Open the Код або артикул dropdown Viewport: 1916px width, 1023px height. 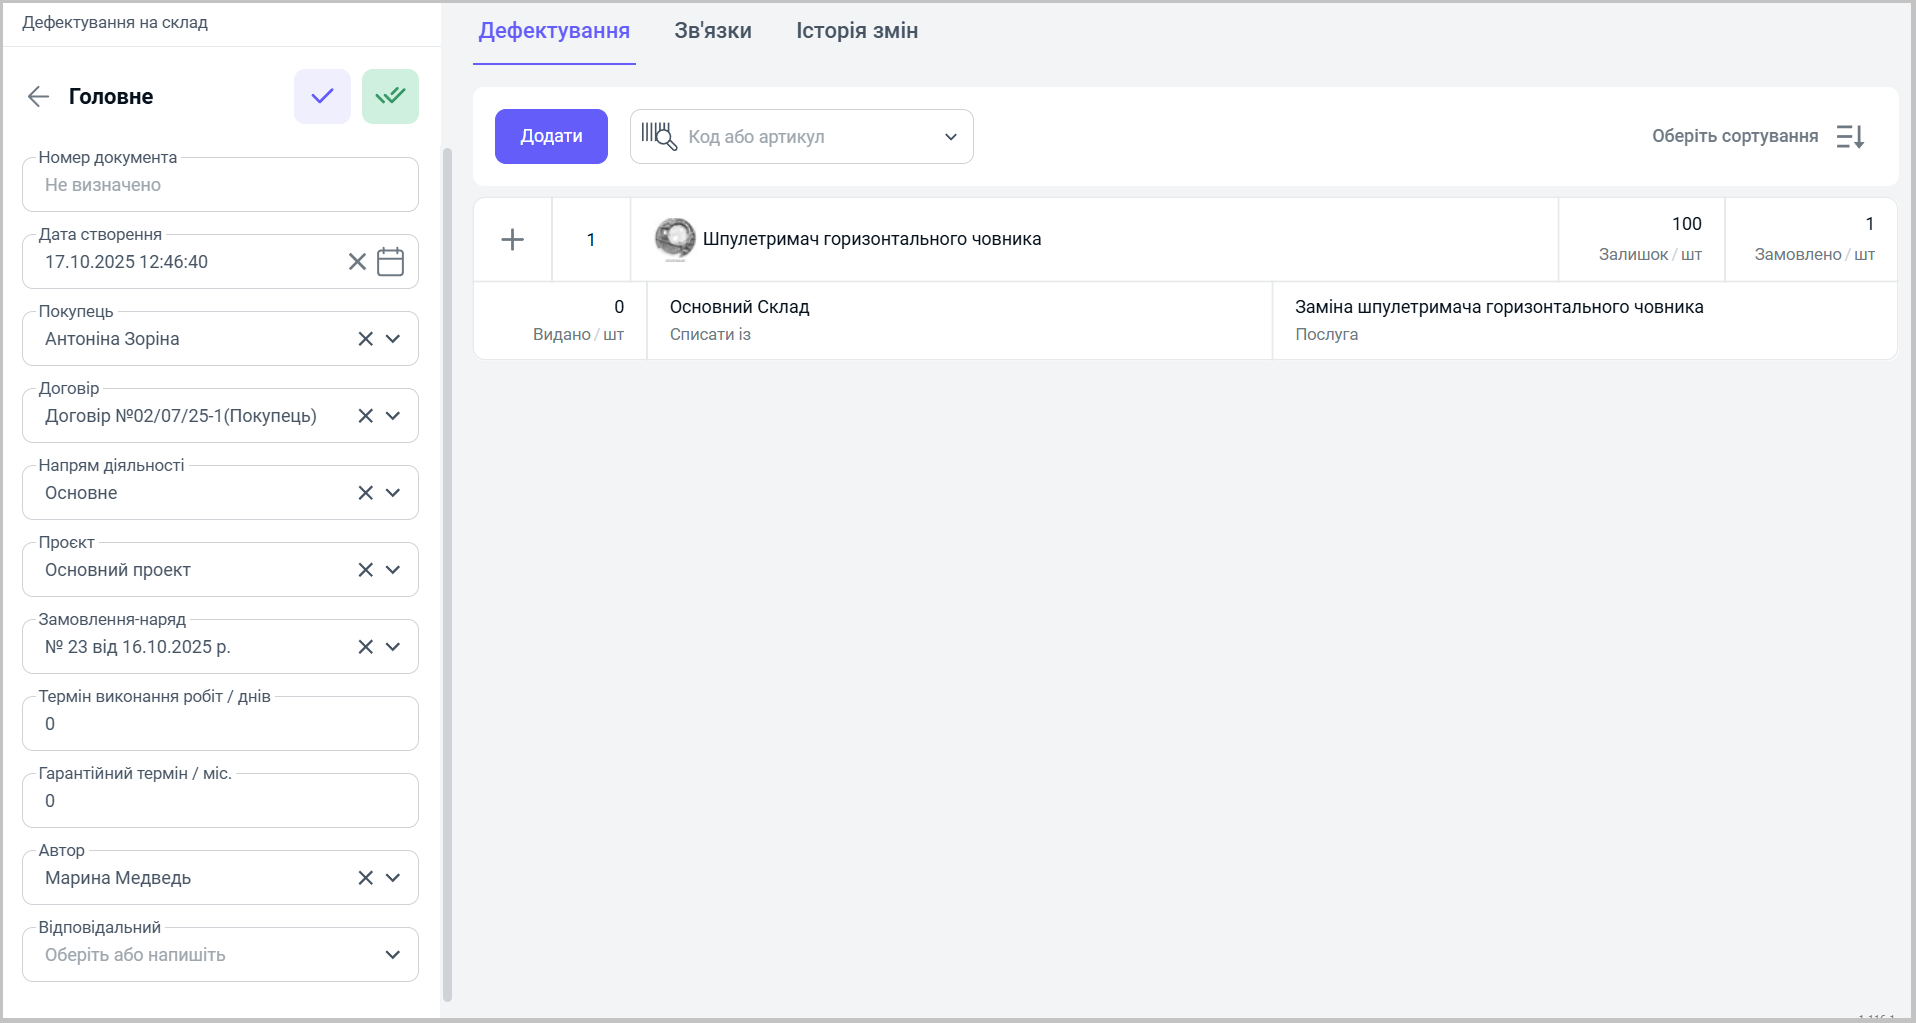950,137
